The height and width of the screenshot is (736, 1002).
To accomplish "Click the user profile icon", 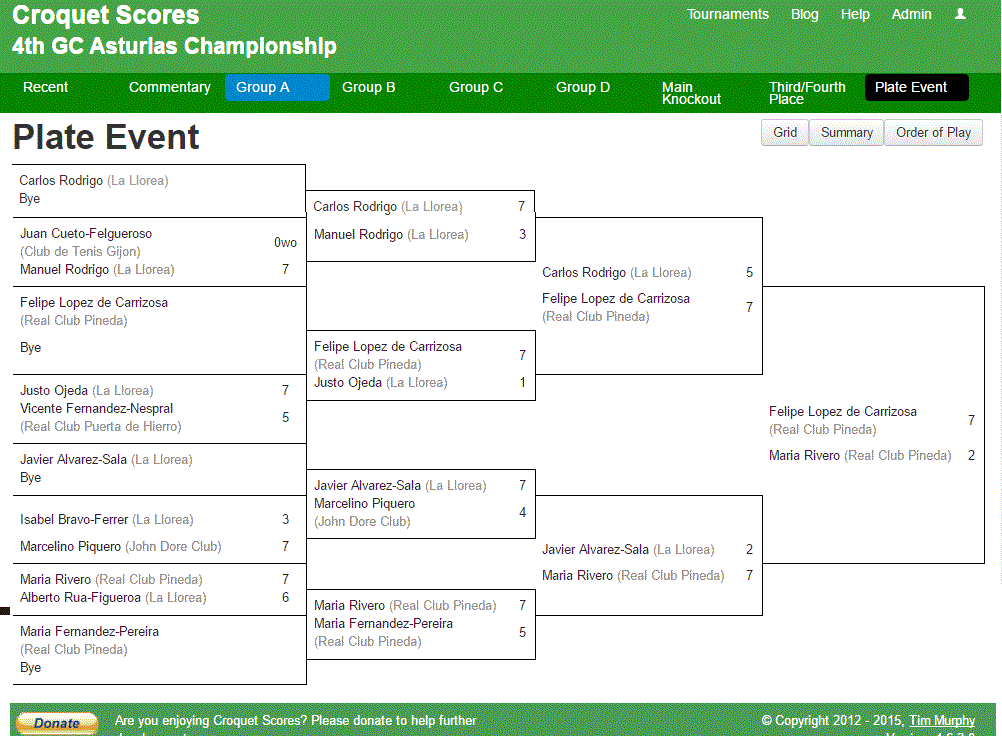I will coord(960,14).
